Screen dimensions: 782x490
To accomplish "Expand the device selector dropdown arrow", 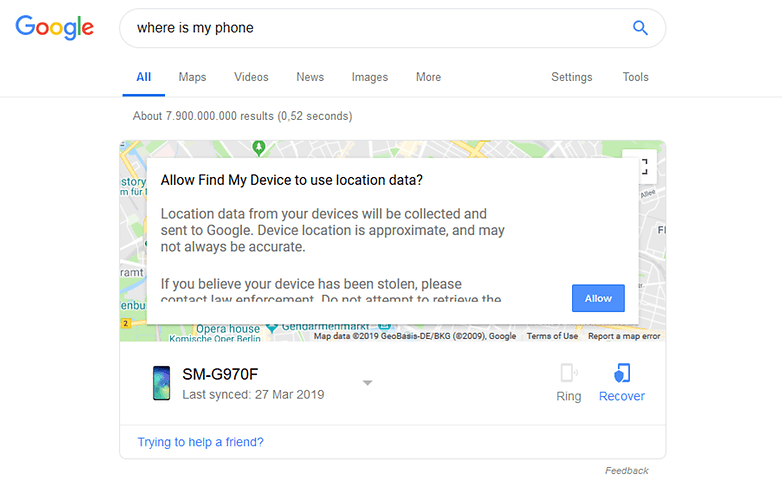I will pos(368,383).
